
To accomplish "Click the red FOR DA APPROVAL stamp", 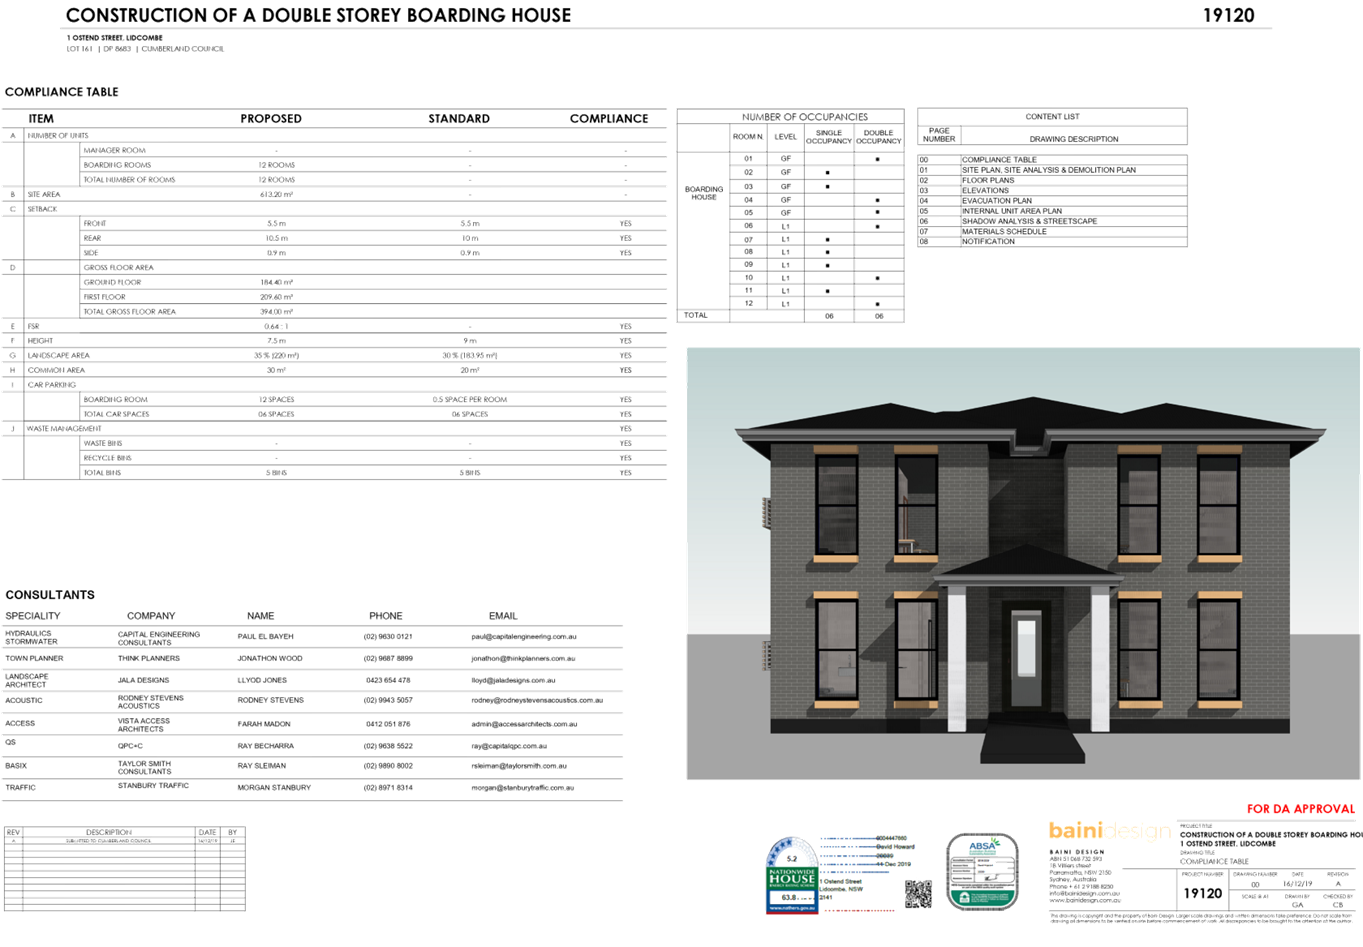I will (1300, 808).
